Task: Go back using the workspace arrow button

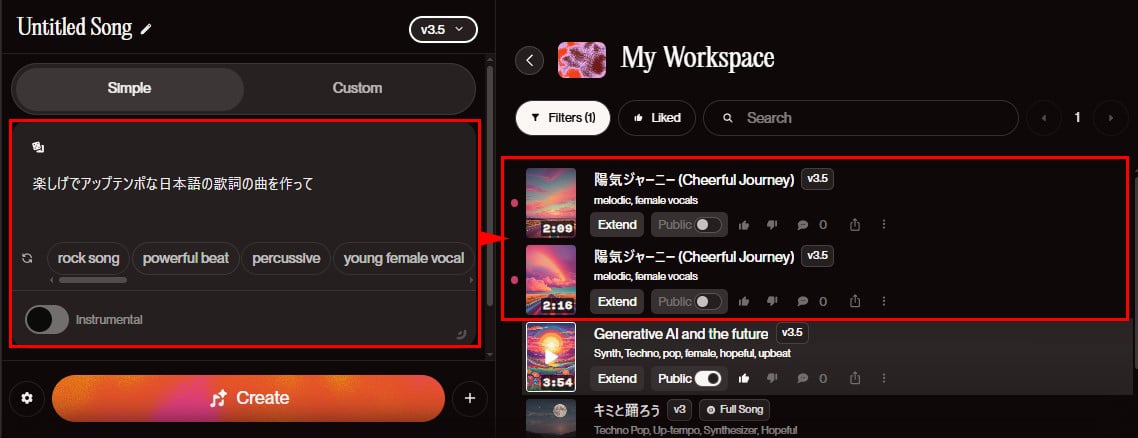Action: 530,60
